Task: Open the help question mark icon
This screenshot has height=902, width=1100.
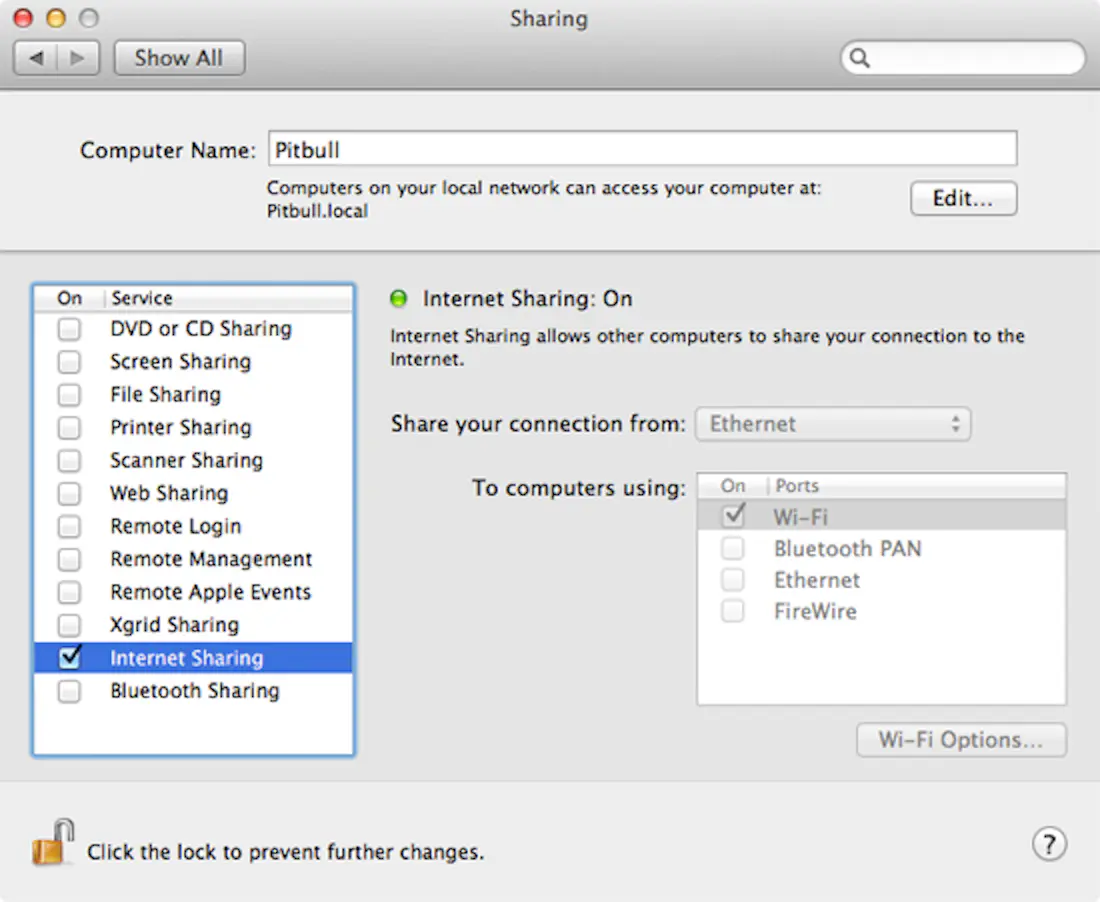Action: [x=1049, y=844]
